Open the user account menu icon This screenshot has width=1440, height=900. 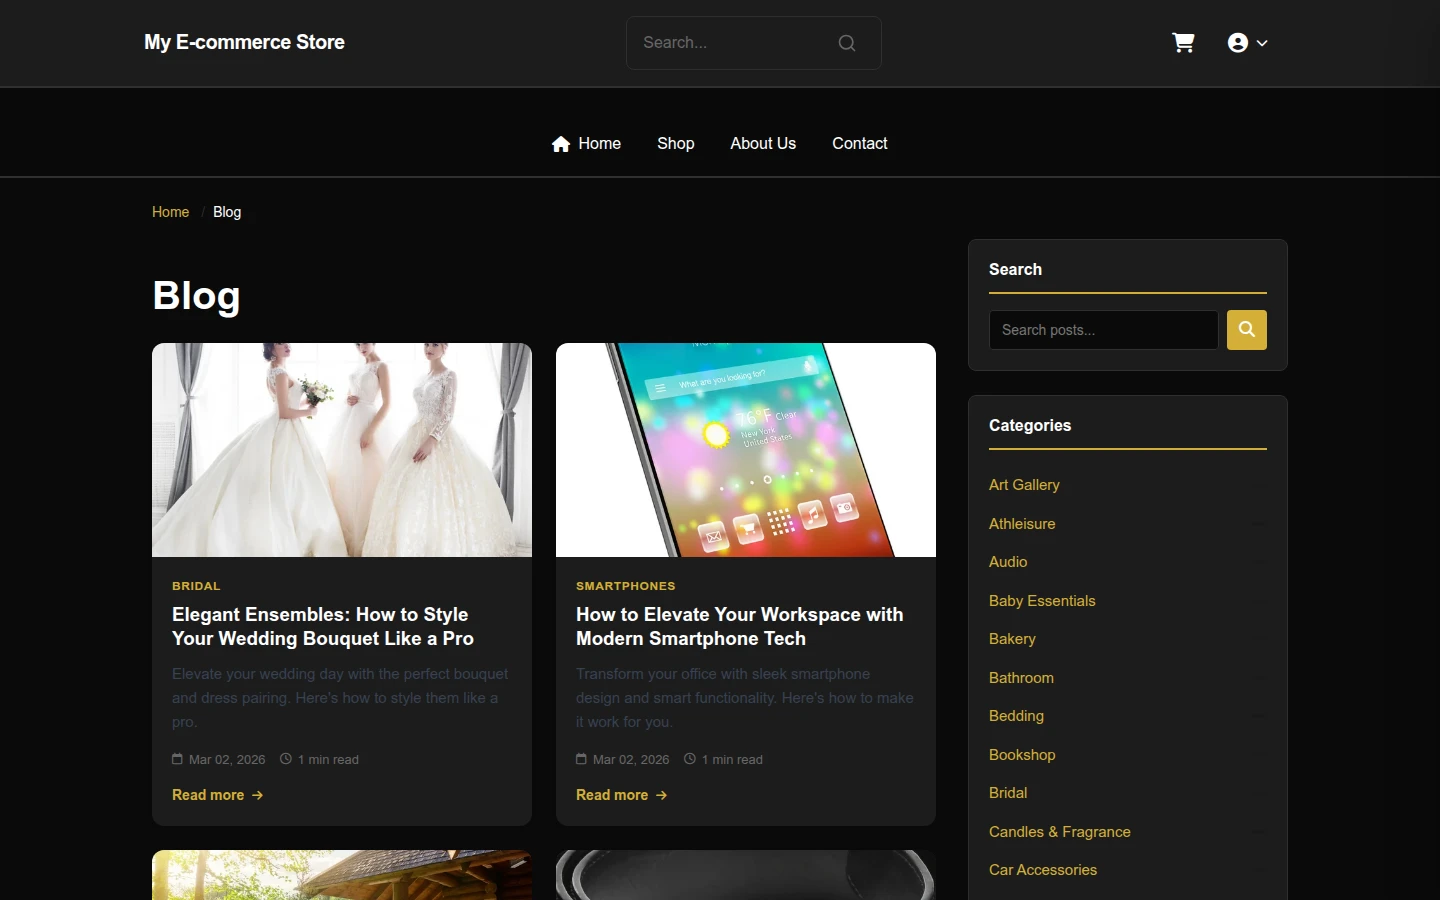[1247, 43]
